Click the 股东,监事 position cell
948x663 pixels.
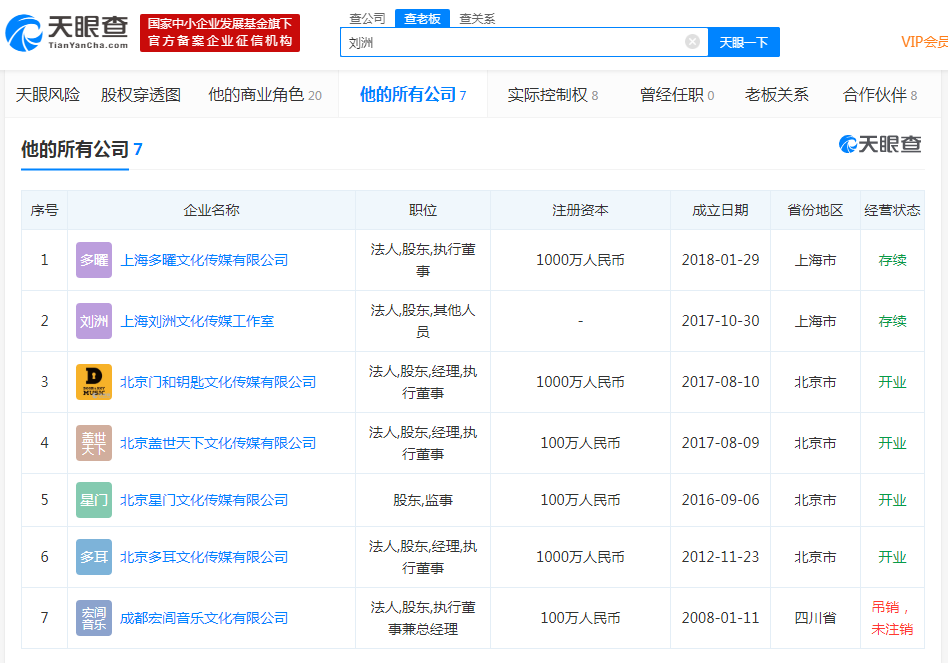click(x=423, y=500)
